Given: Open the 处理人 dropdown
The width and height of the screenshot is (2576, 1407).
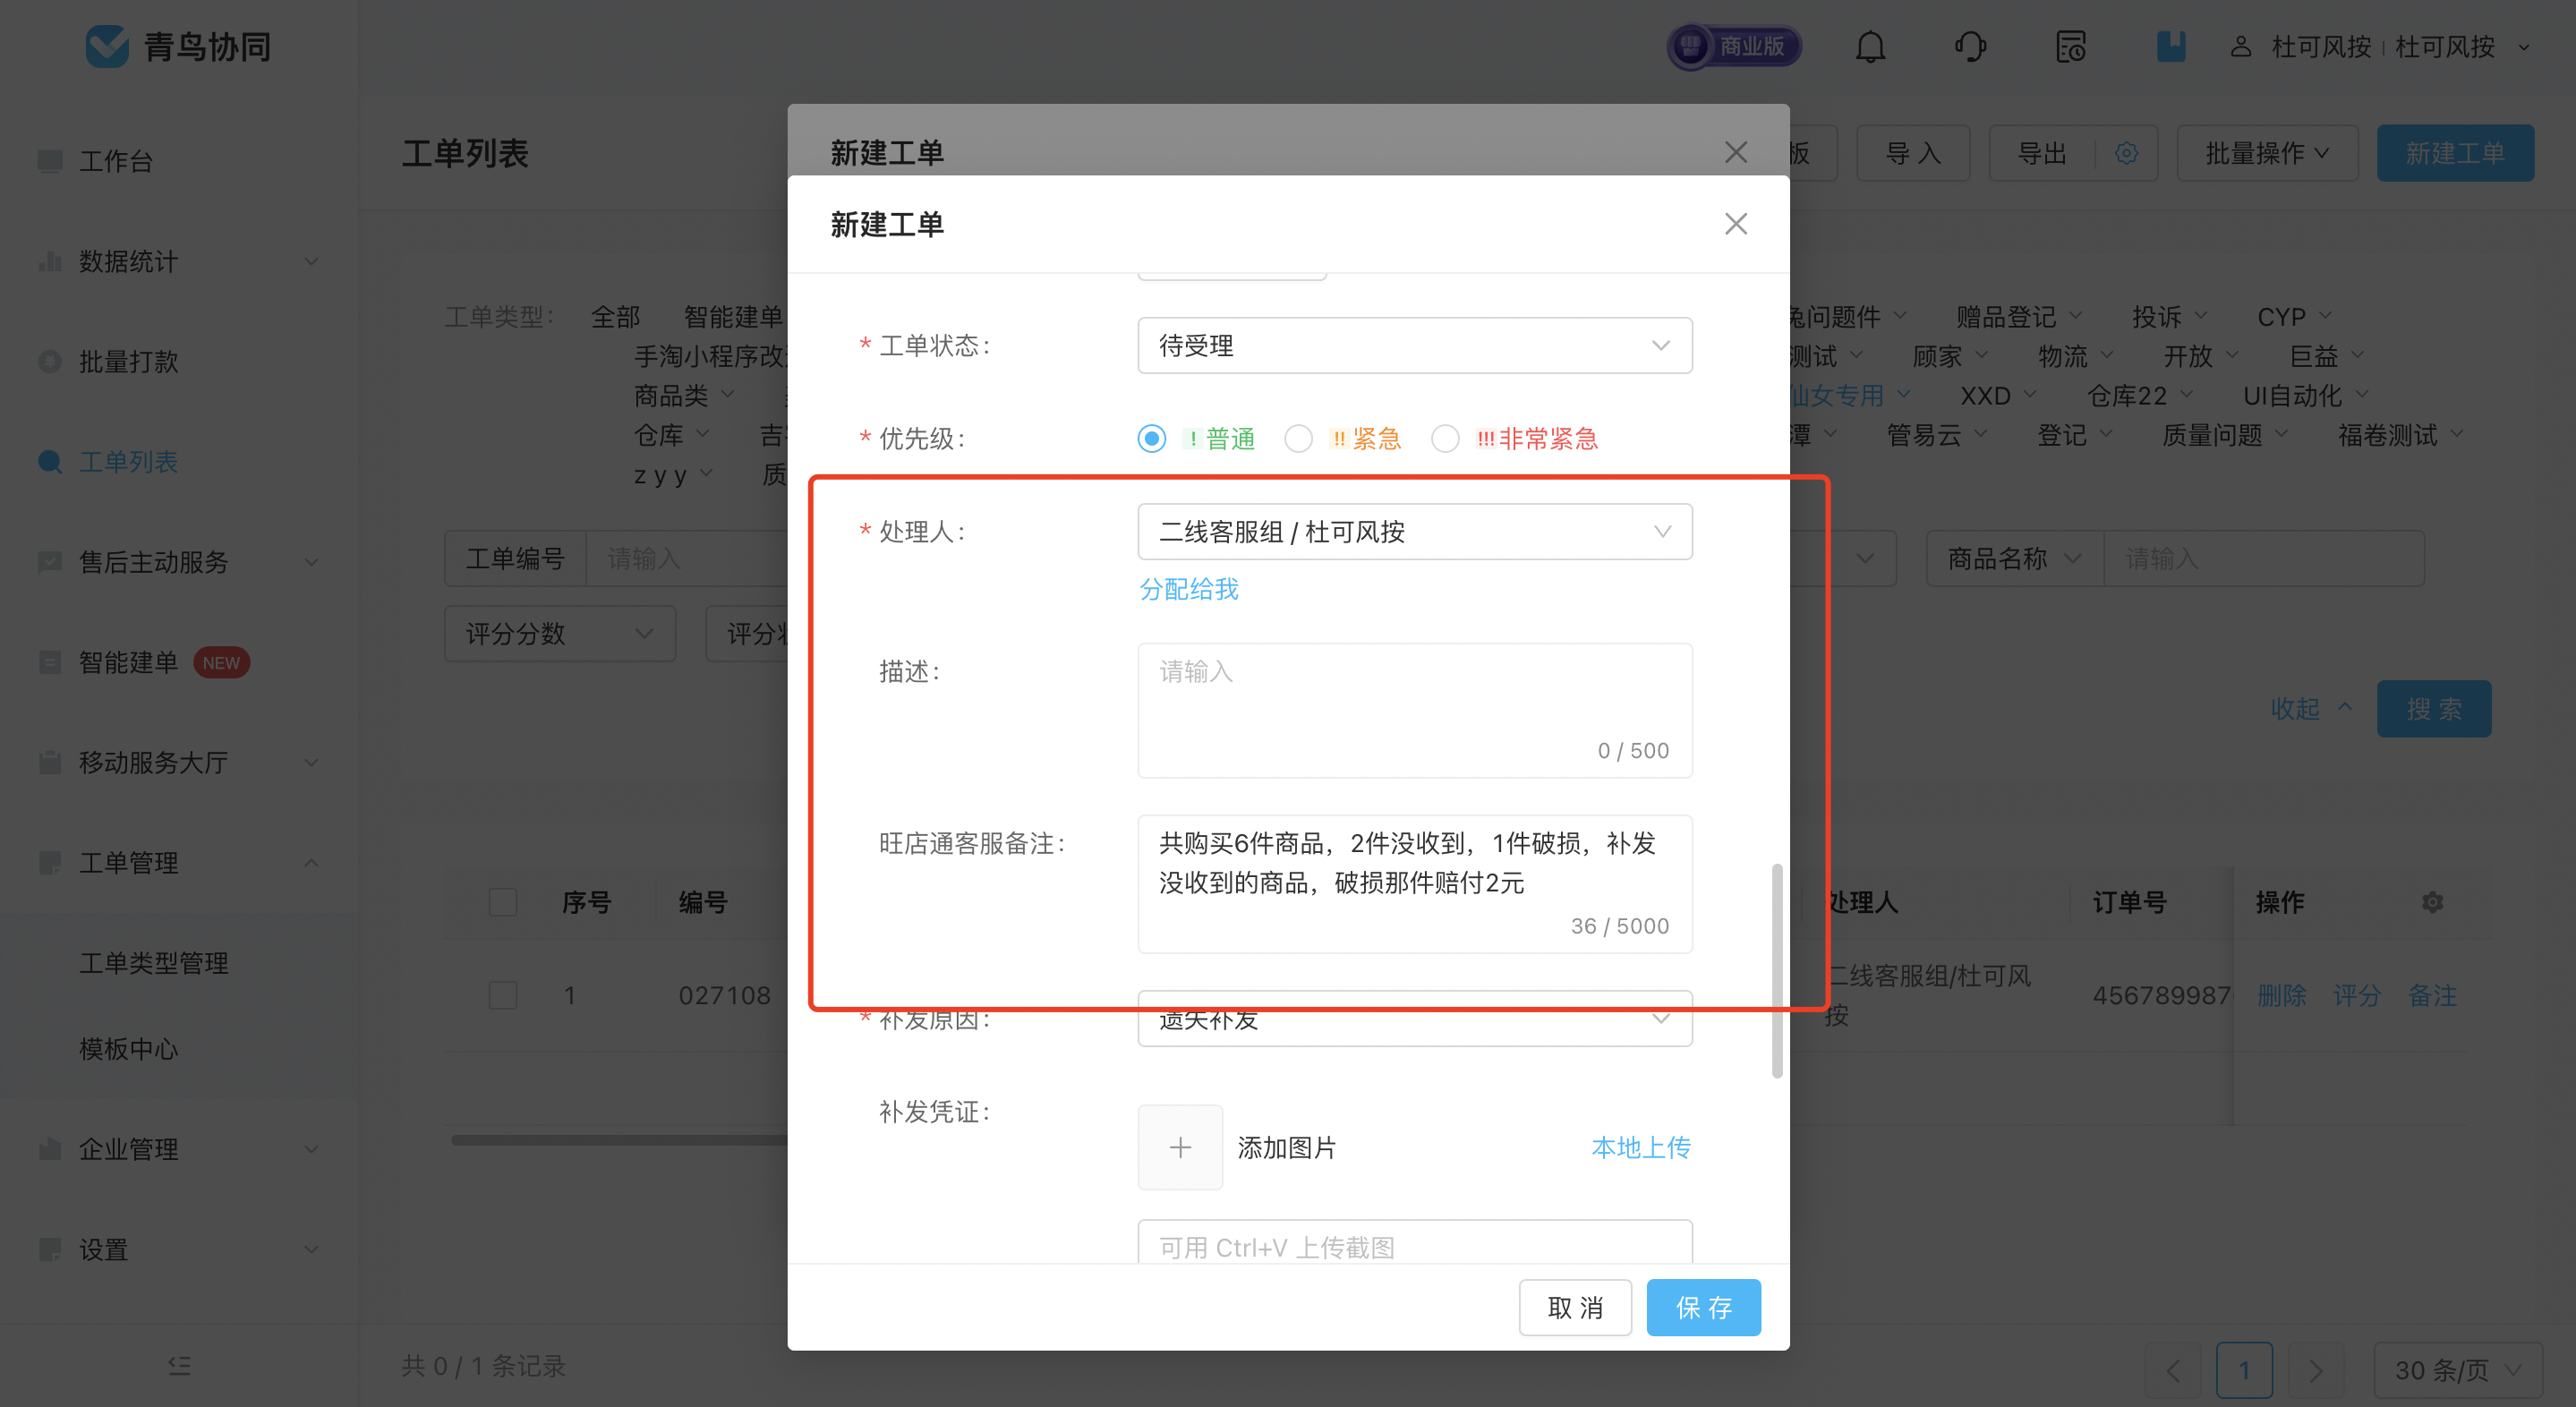Looking at the screenshot, I should [x=1414, y=531].
